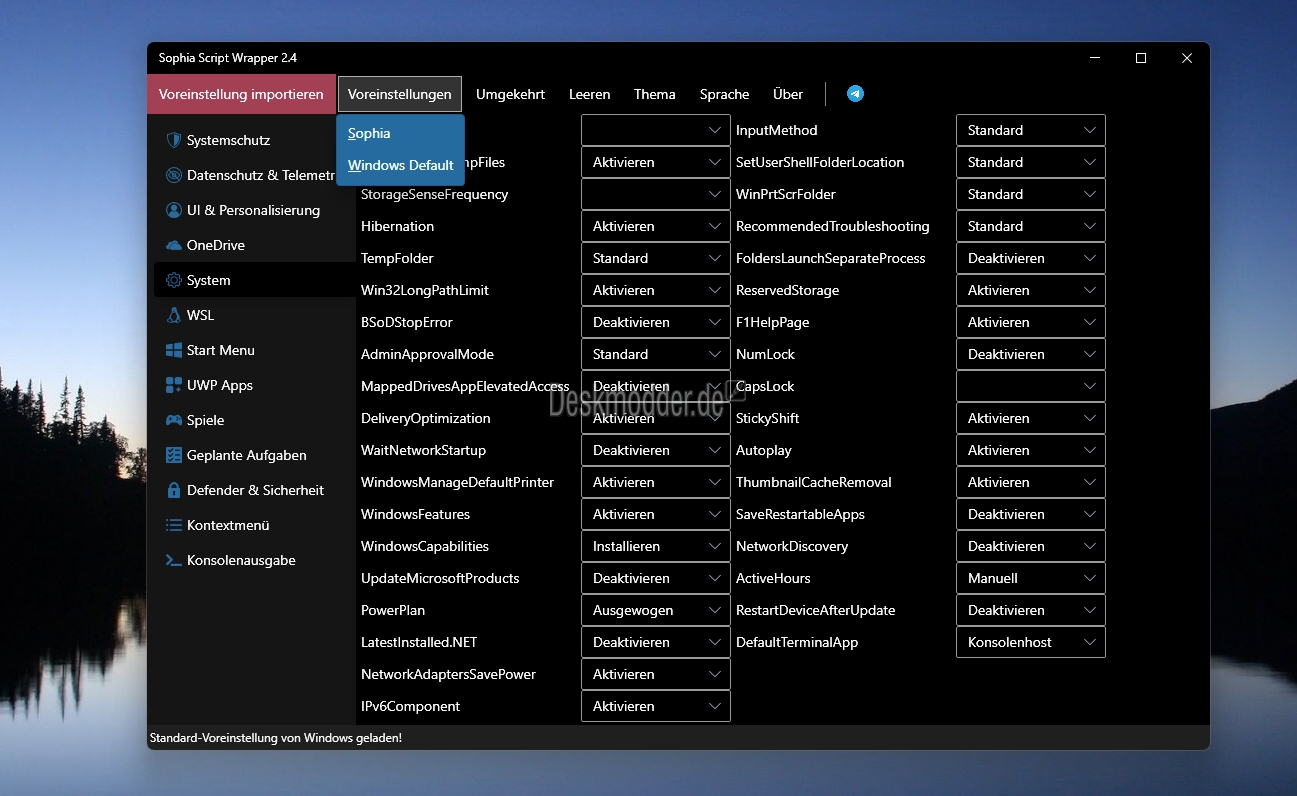Click the NetworkAdaptersSavePower label

tap(448, 674)
